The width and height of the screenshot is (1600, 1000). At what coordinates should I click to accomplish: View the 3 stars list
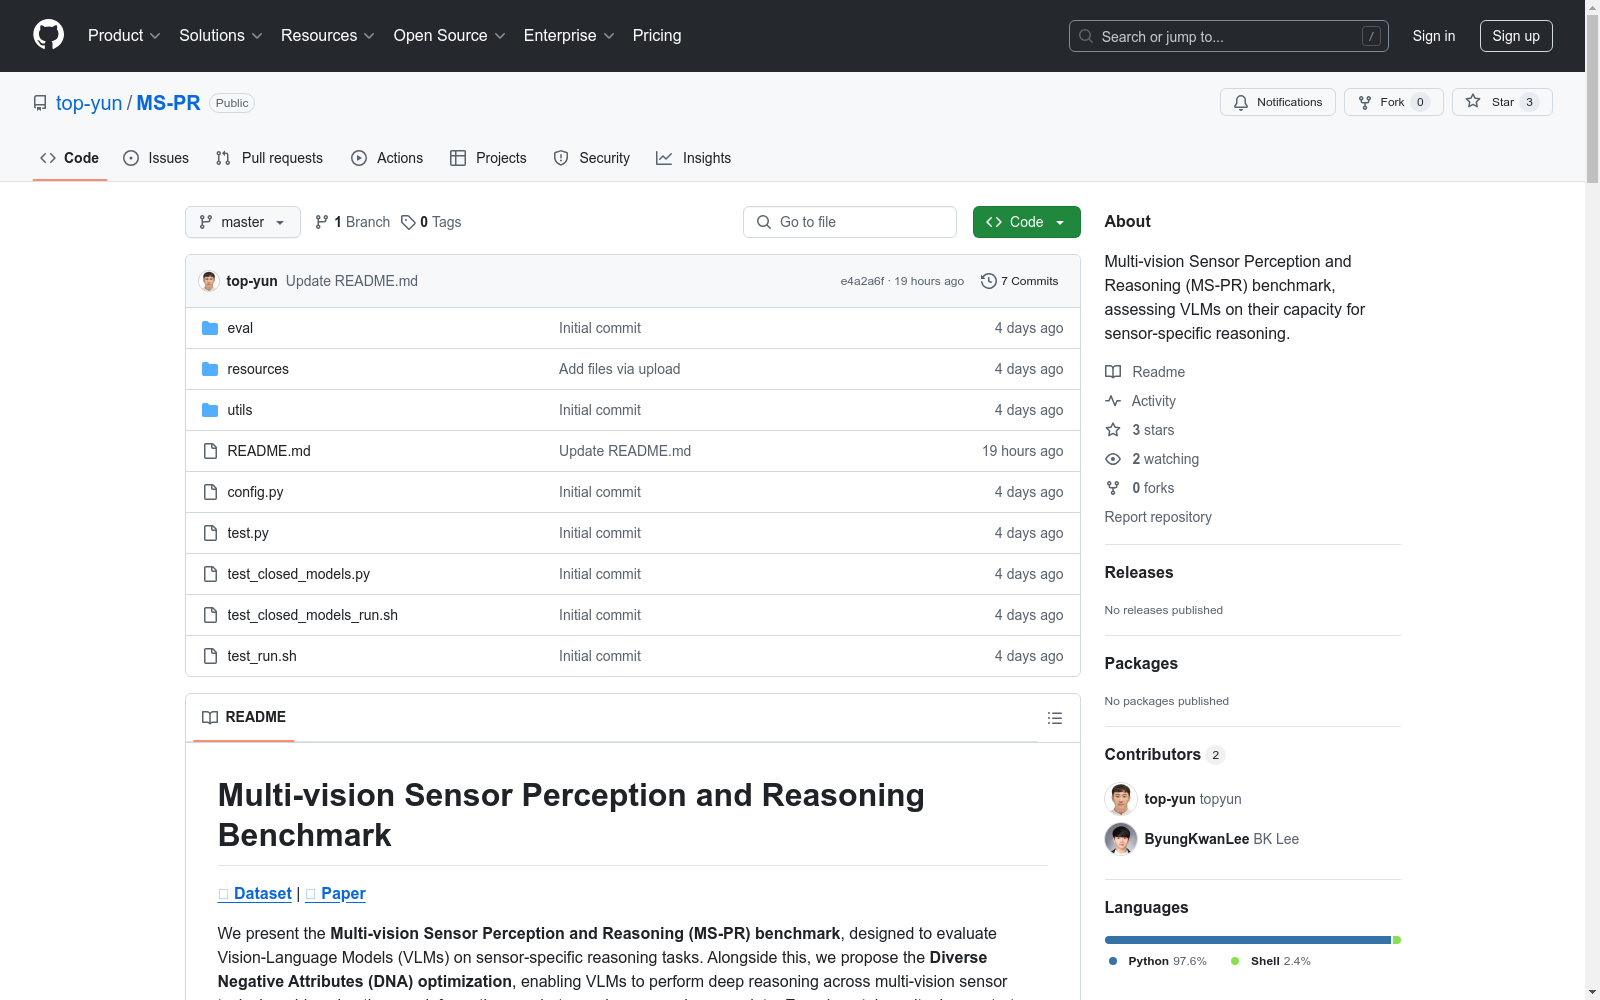pos(1140,430)
